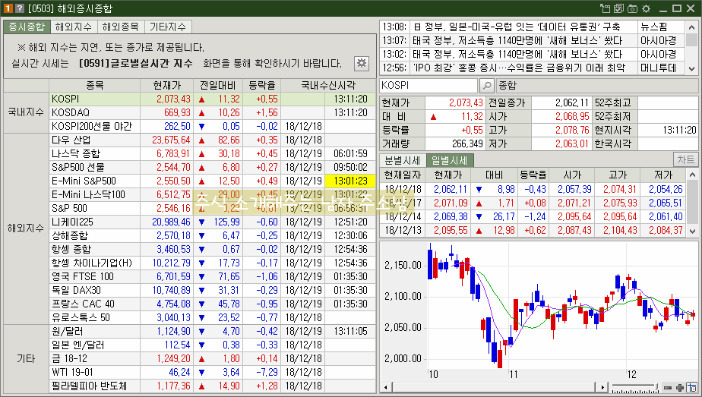Select the E-Mini S&P500 row

pos(212,181)
